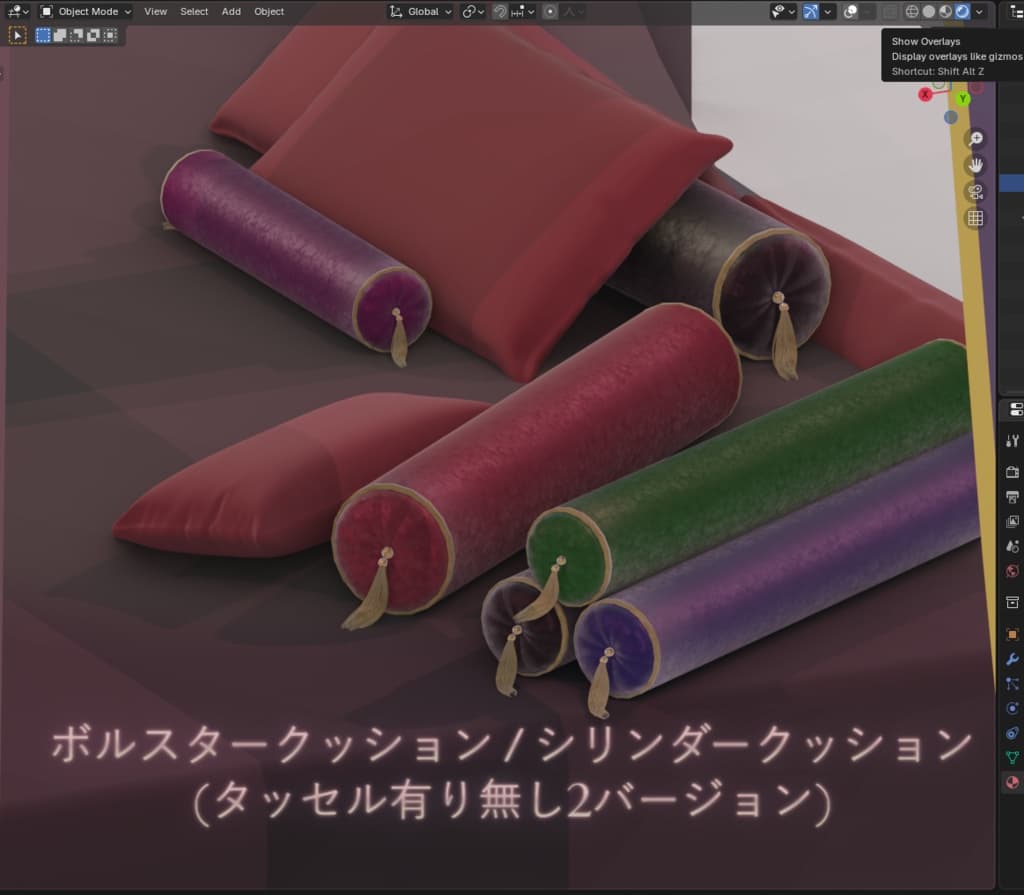Open the proportional editing falloff dropdown
This screenshot has height=895, width=1024.
(x=580, y=11)
